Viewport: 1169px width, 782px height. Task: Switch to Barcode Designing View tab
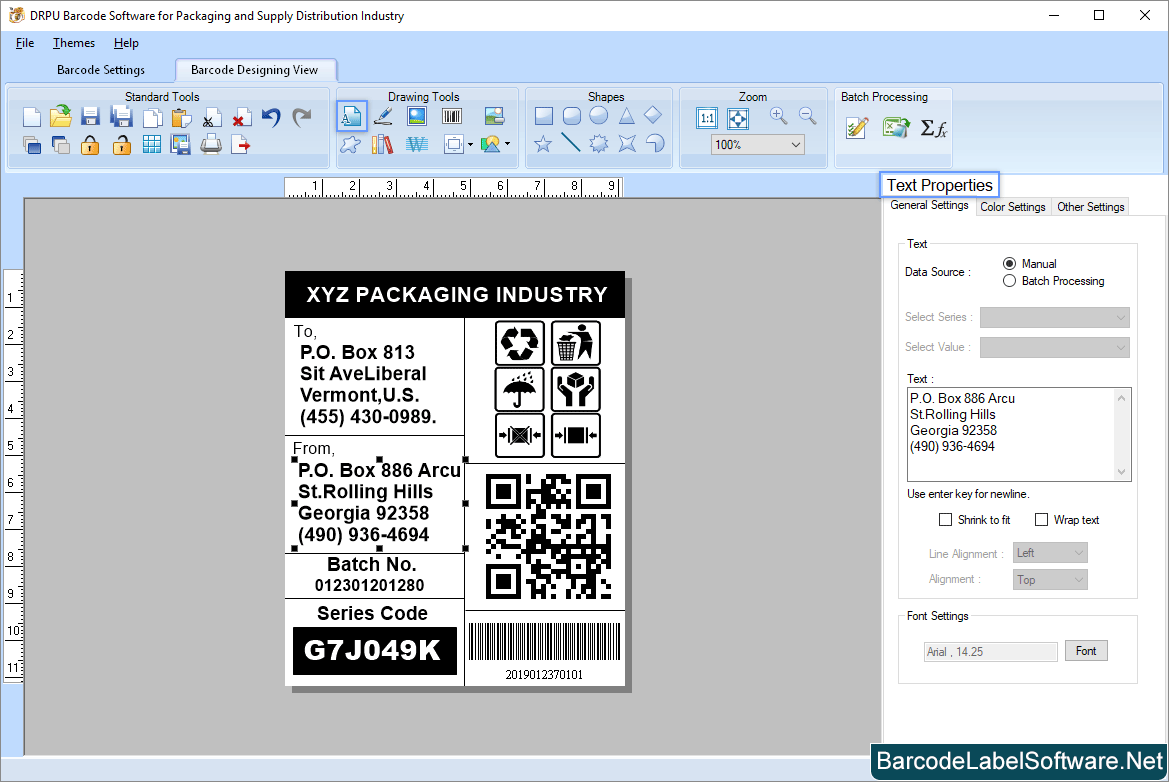pyautogui.click(x=254, y=70)
